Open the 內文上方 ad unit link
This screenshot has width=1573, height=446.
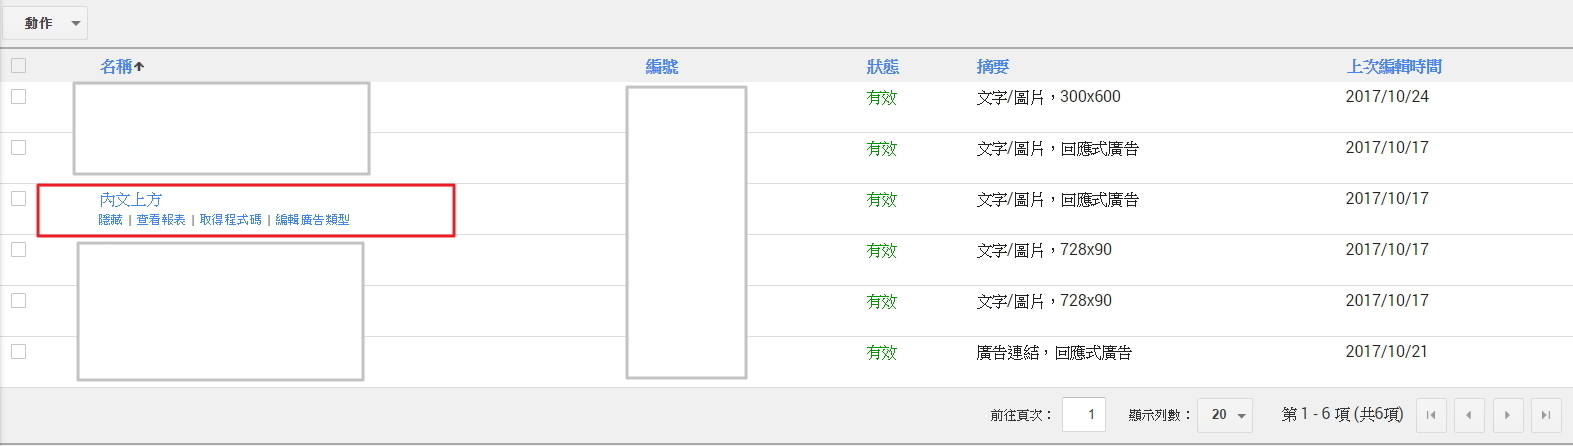click(x=130, y=200)
